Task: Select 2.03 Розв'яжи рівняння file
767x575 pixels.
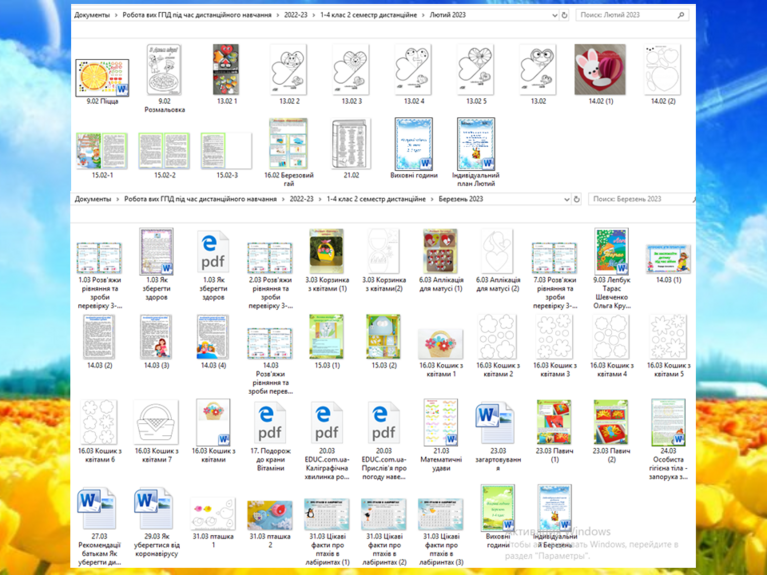Action: (270, 258)
